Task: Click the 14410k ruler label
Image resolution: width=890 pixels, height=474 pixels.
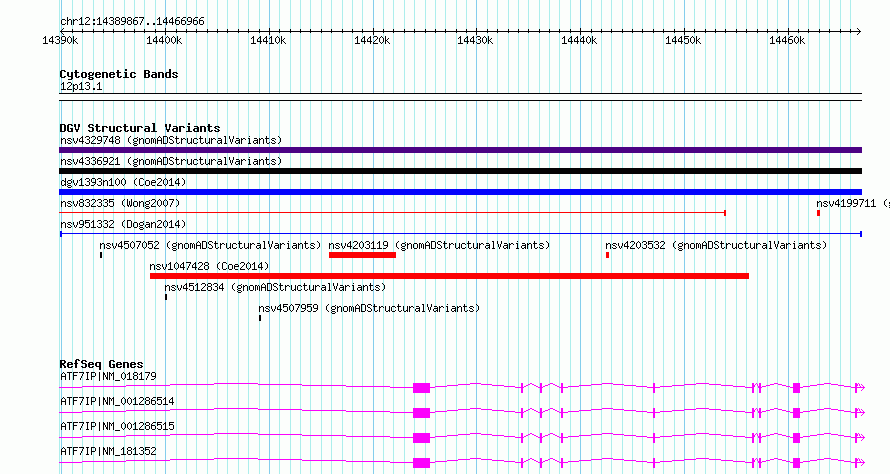Action: [x=268, y=40]
